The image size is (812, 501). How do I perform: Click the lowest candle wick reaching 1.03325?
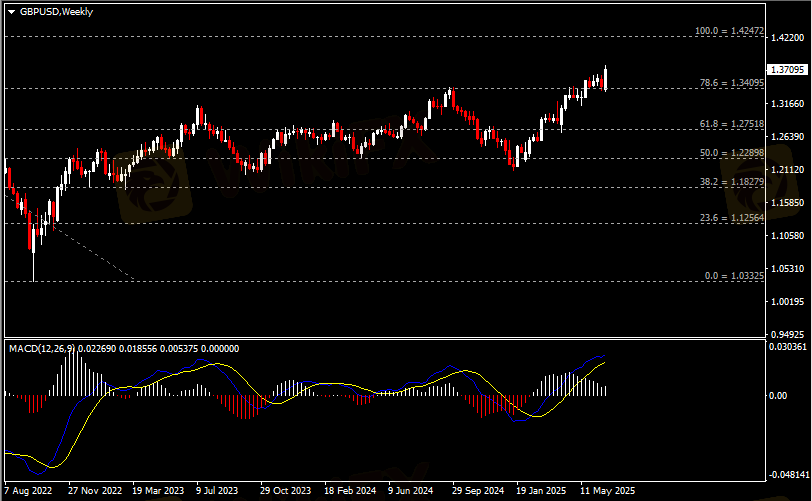[x=34, y=267]
